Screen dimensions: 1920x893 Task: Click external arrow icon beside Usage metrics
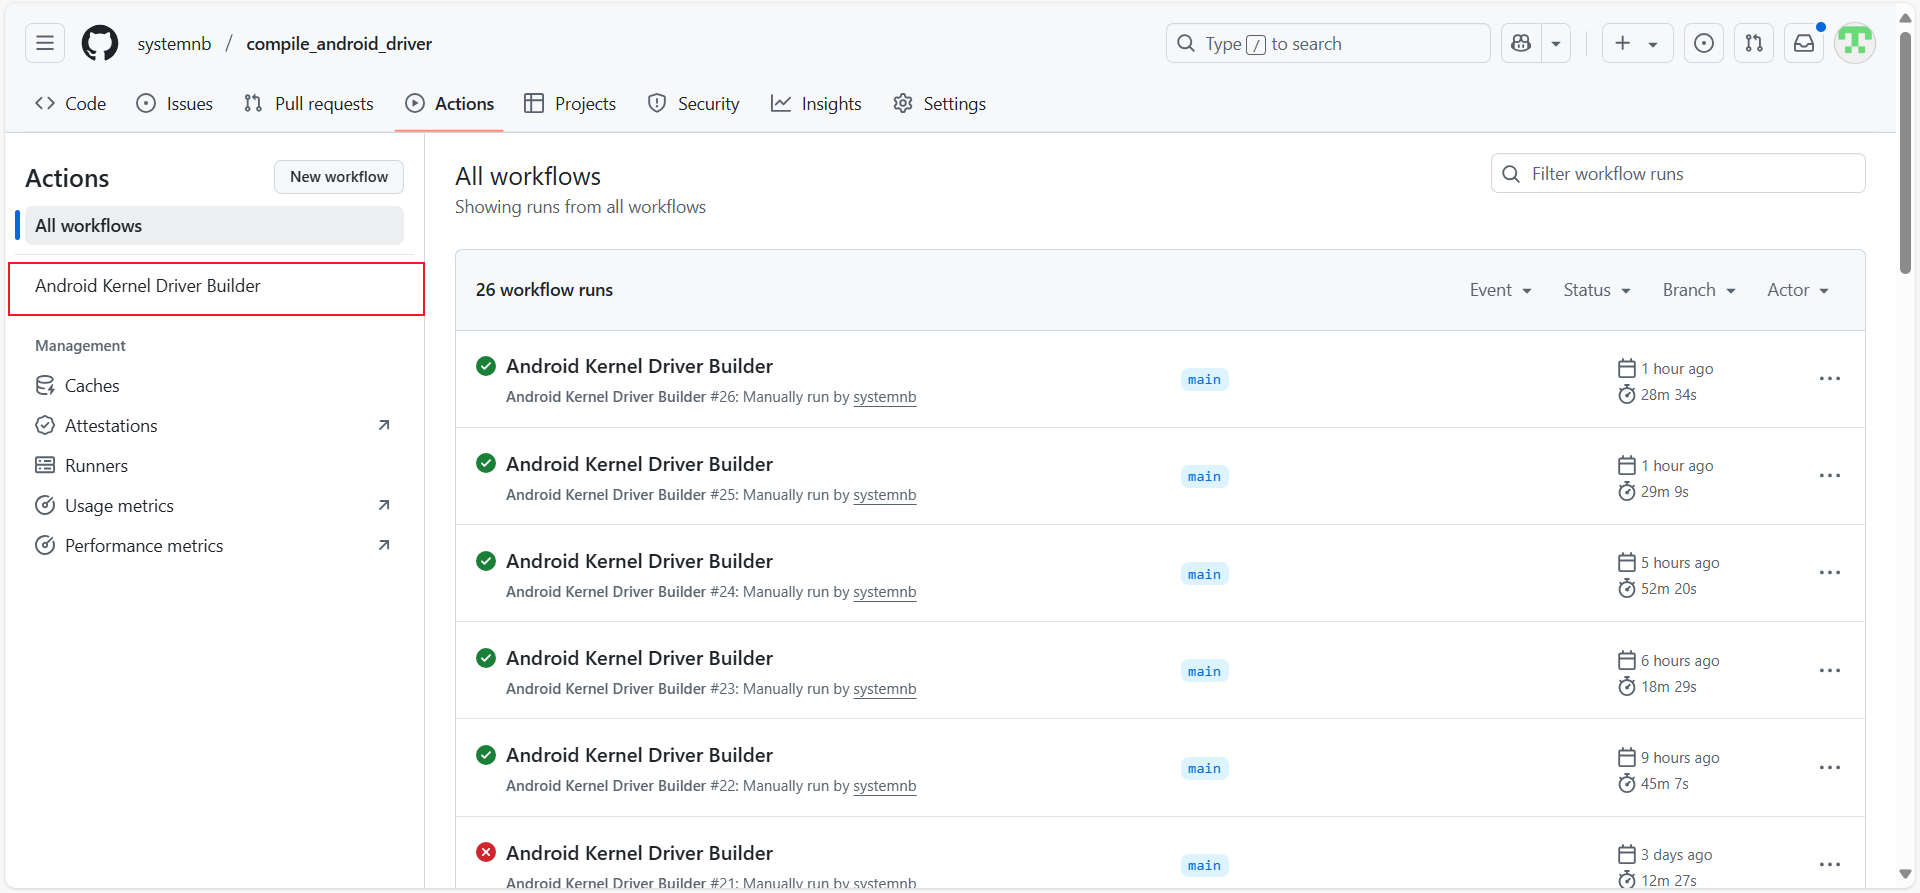coord(384,505)
